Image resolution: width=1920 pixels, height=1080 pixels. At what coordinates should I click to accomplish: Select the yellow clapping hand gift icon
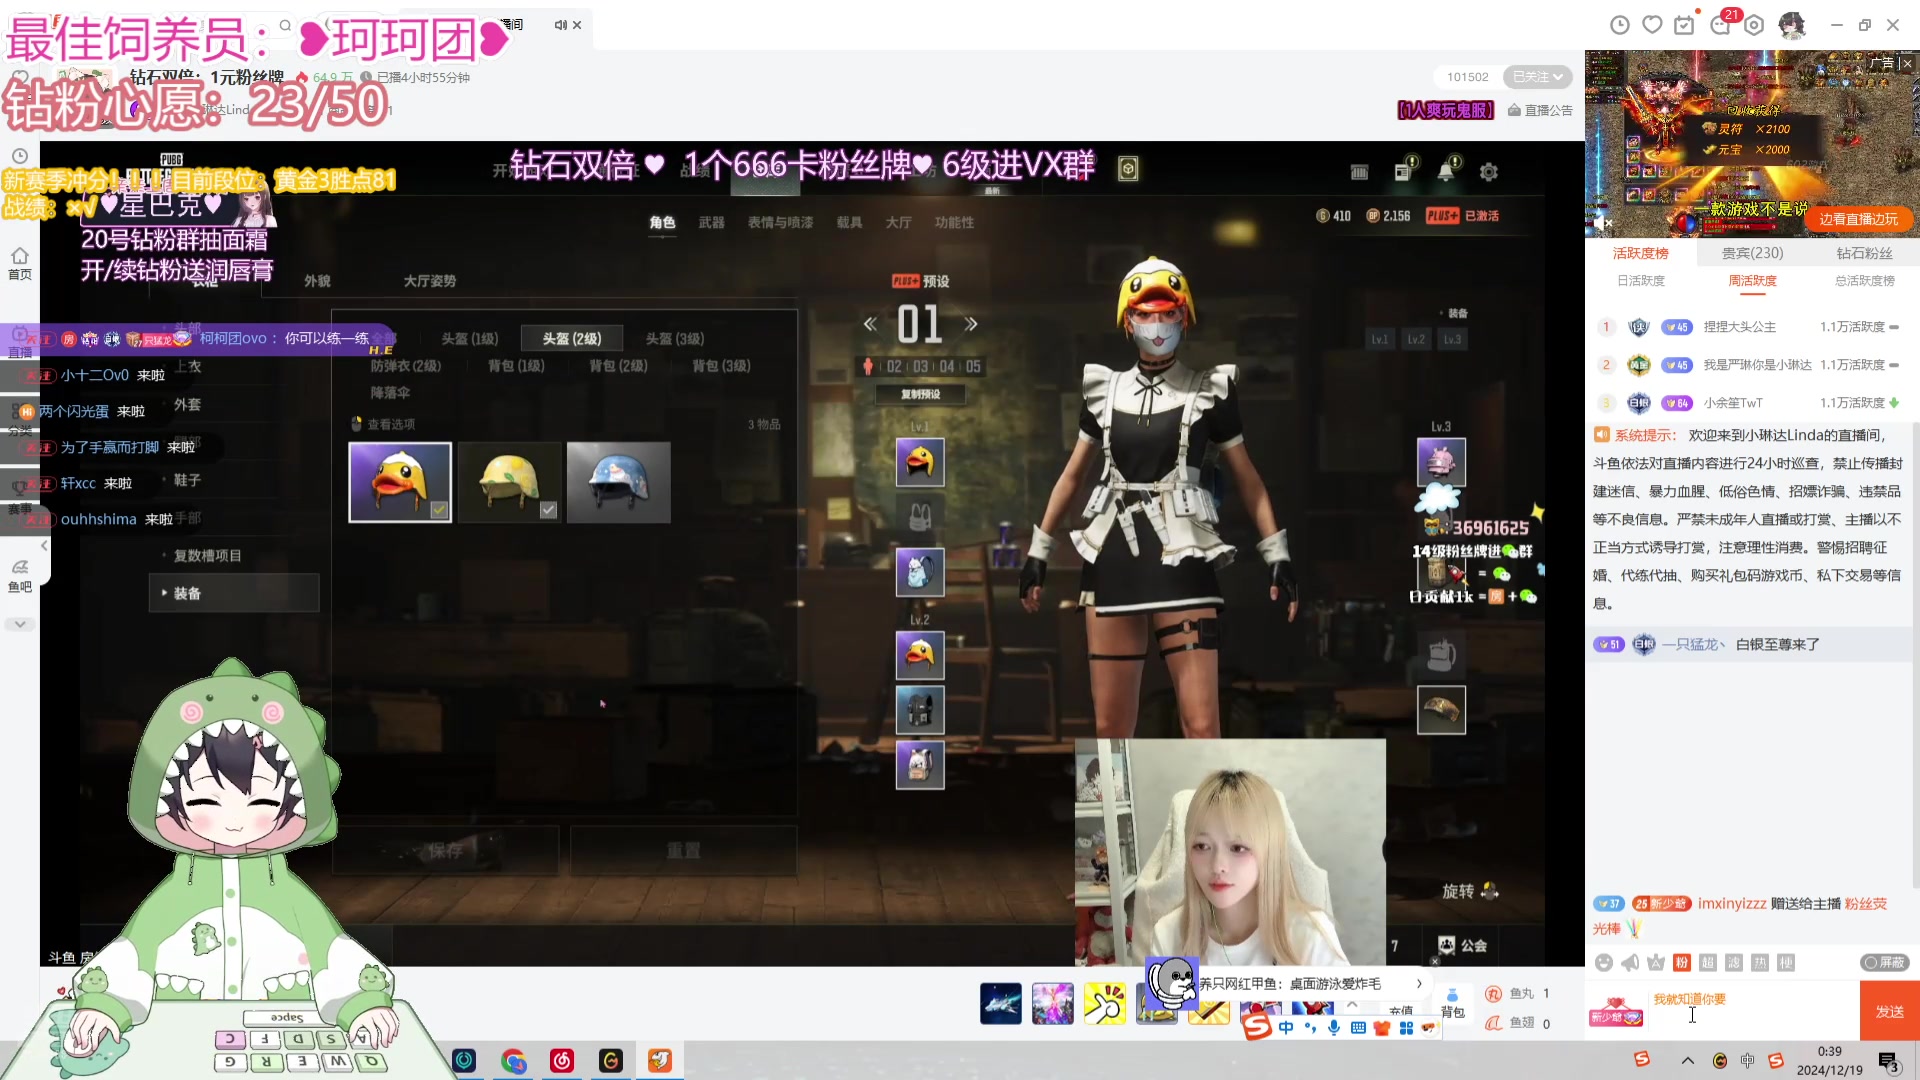coord(1105,1004)
